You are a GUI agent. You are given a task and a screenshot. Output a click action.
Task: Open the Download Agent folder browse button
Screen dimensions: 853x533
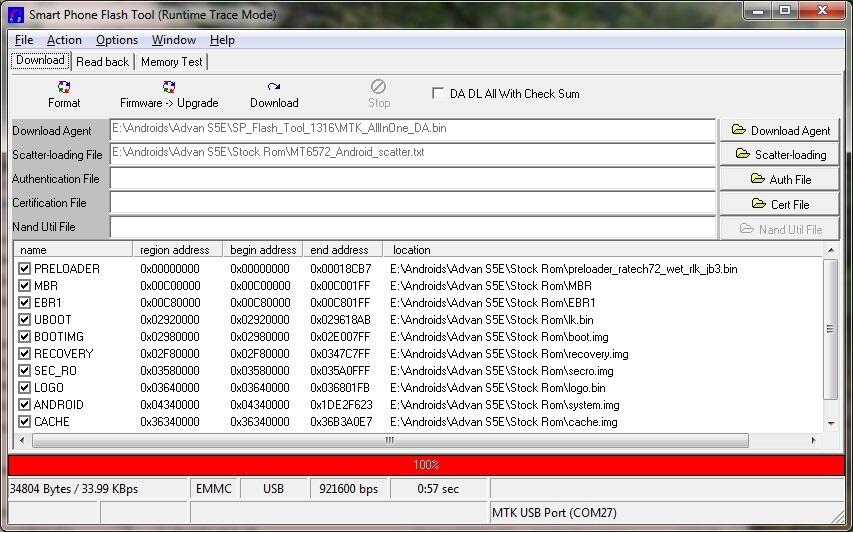point(780,130)
